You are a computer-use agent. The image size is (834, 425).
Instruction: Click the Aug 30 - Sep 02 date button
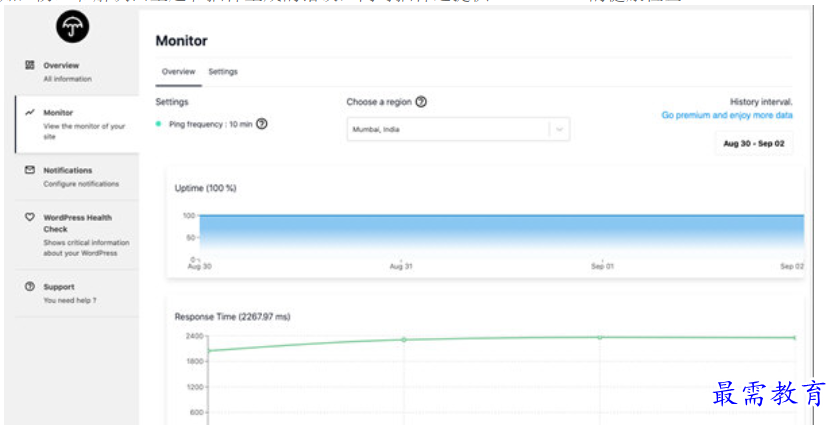point(754,144)
